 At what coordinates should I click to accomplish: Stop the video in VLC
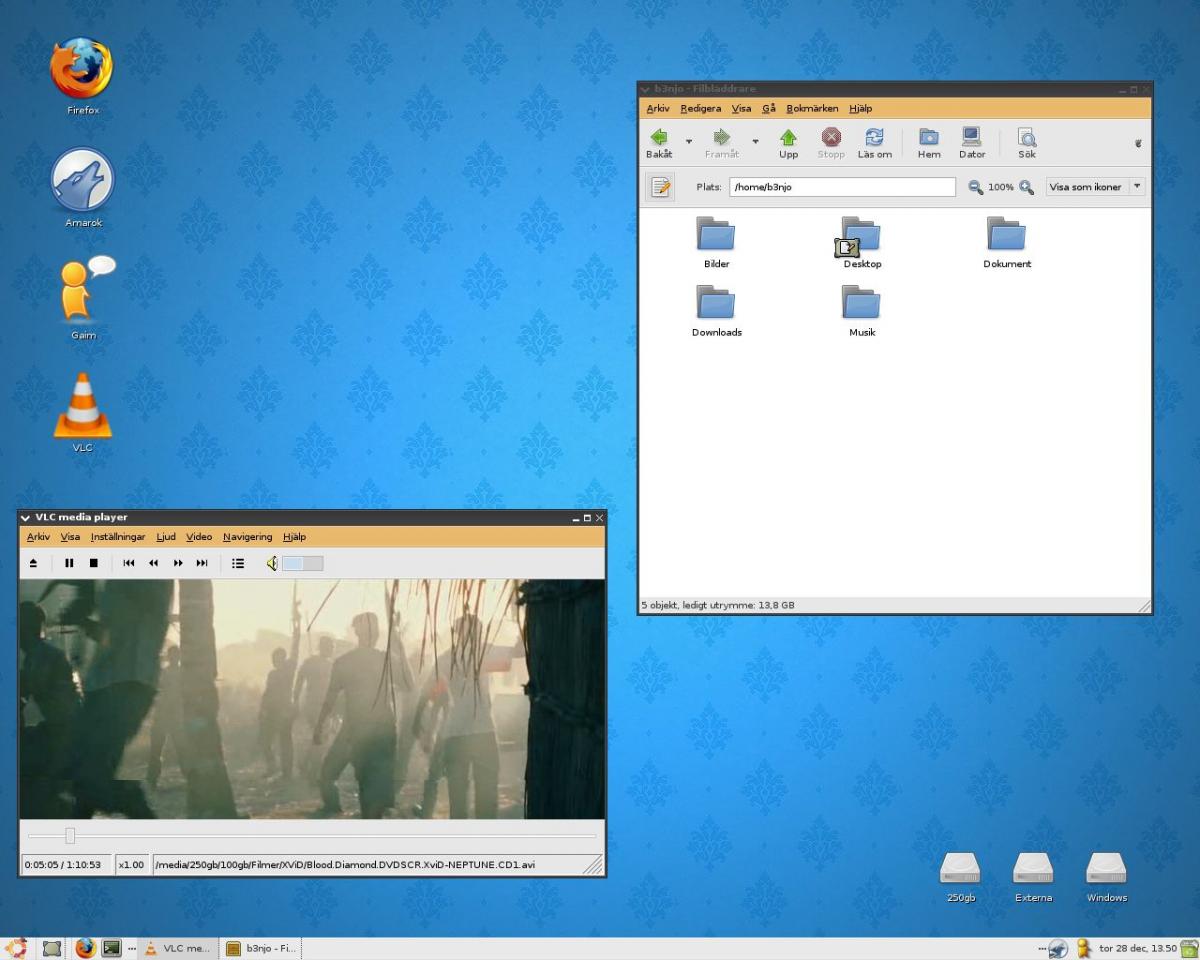coord(94,563)
